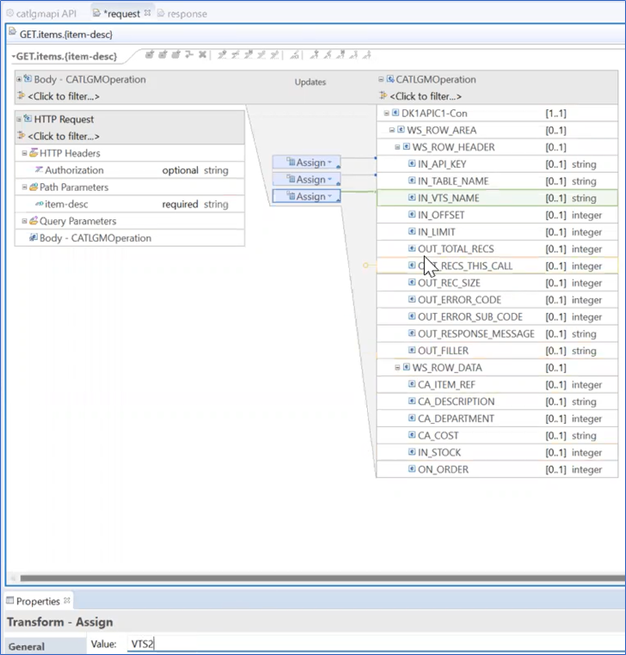Click the connection handle of OUT_RECS_THIS_CALL
This screenshot has width=626, height=655.
coord(365,265)
